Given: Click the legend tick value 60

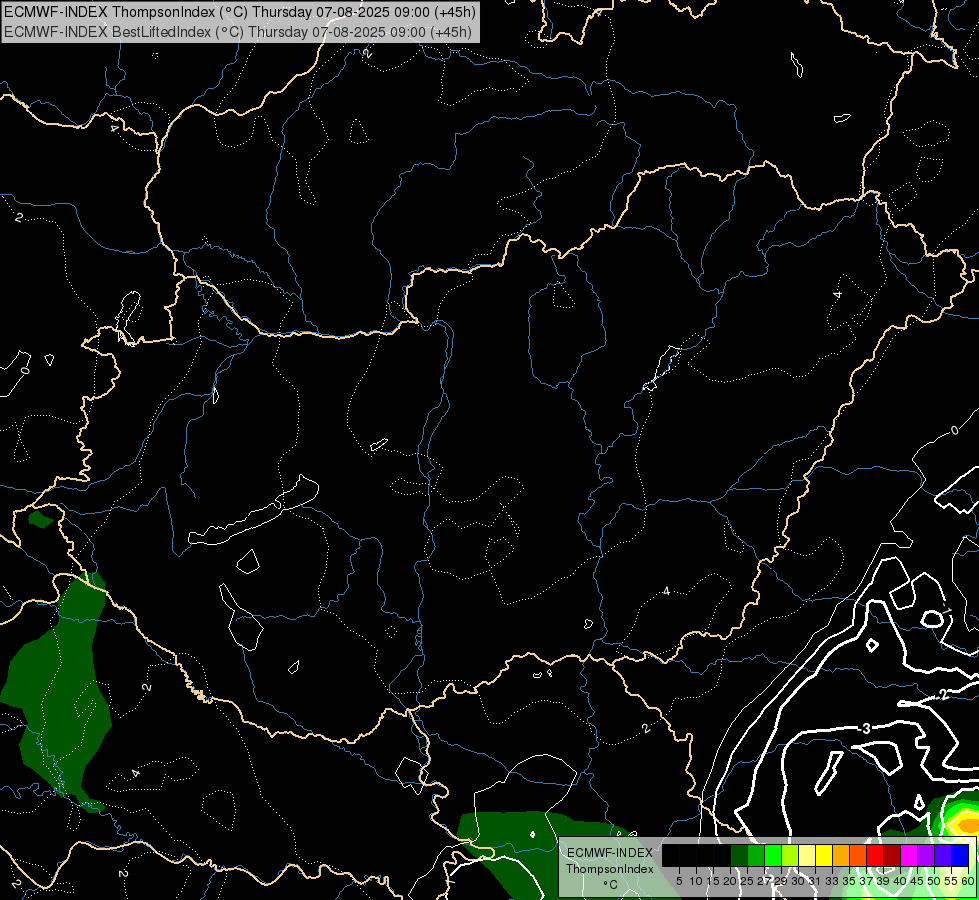Looking at the screenshot, I should (968, 881).
